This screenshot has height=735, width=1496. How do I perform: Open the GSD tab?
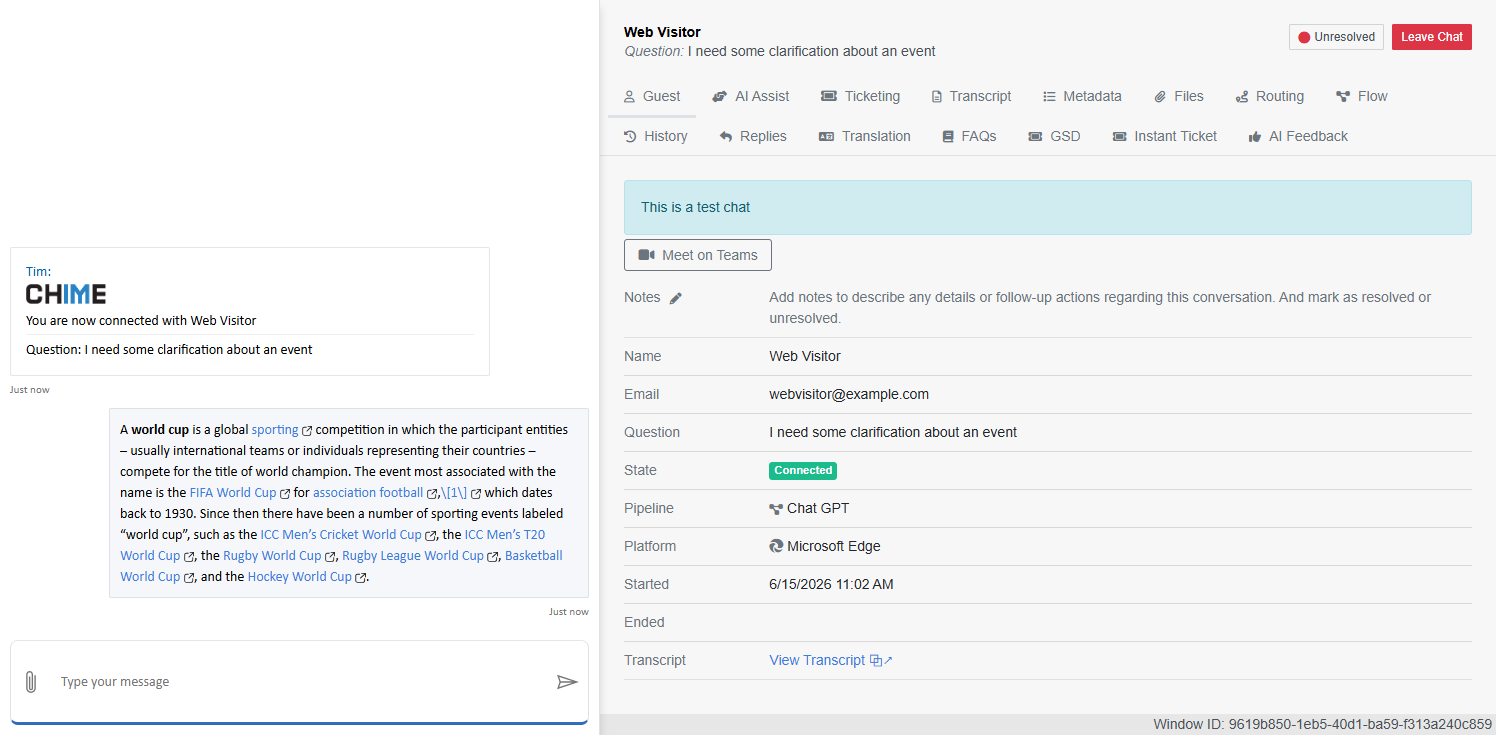[1055, 136]
